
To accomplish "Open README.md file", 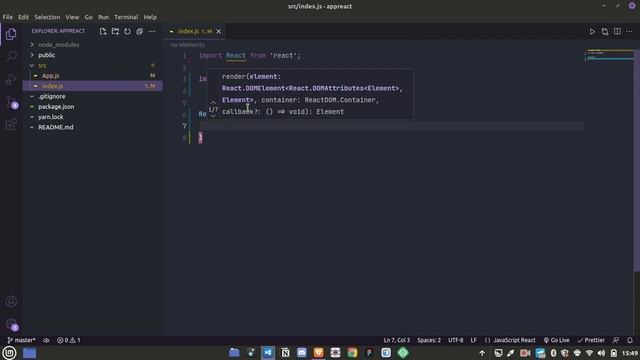I will click(56, 127).
